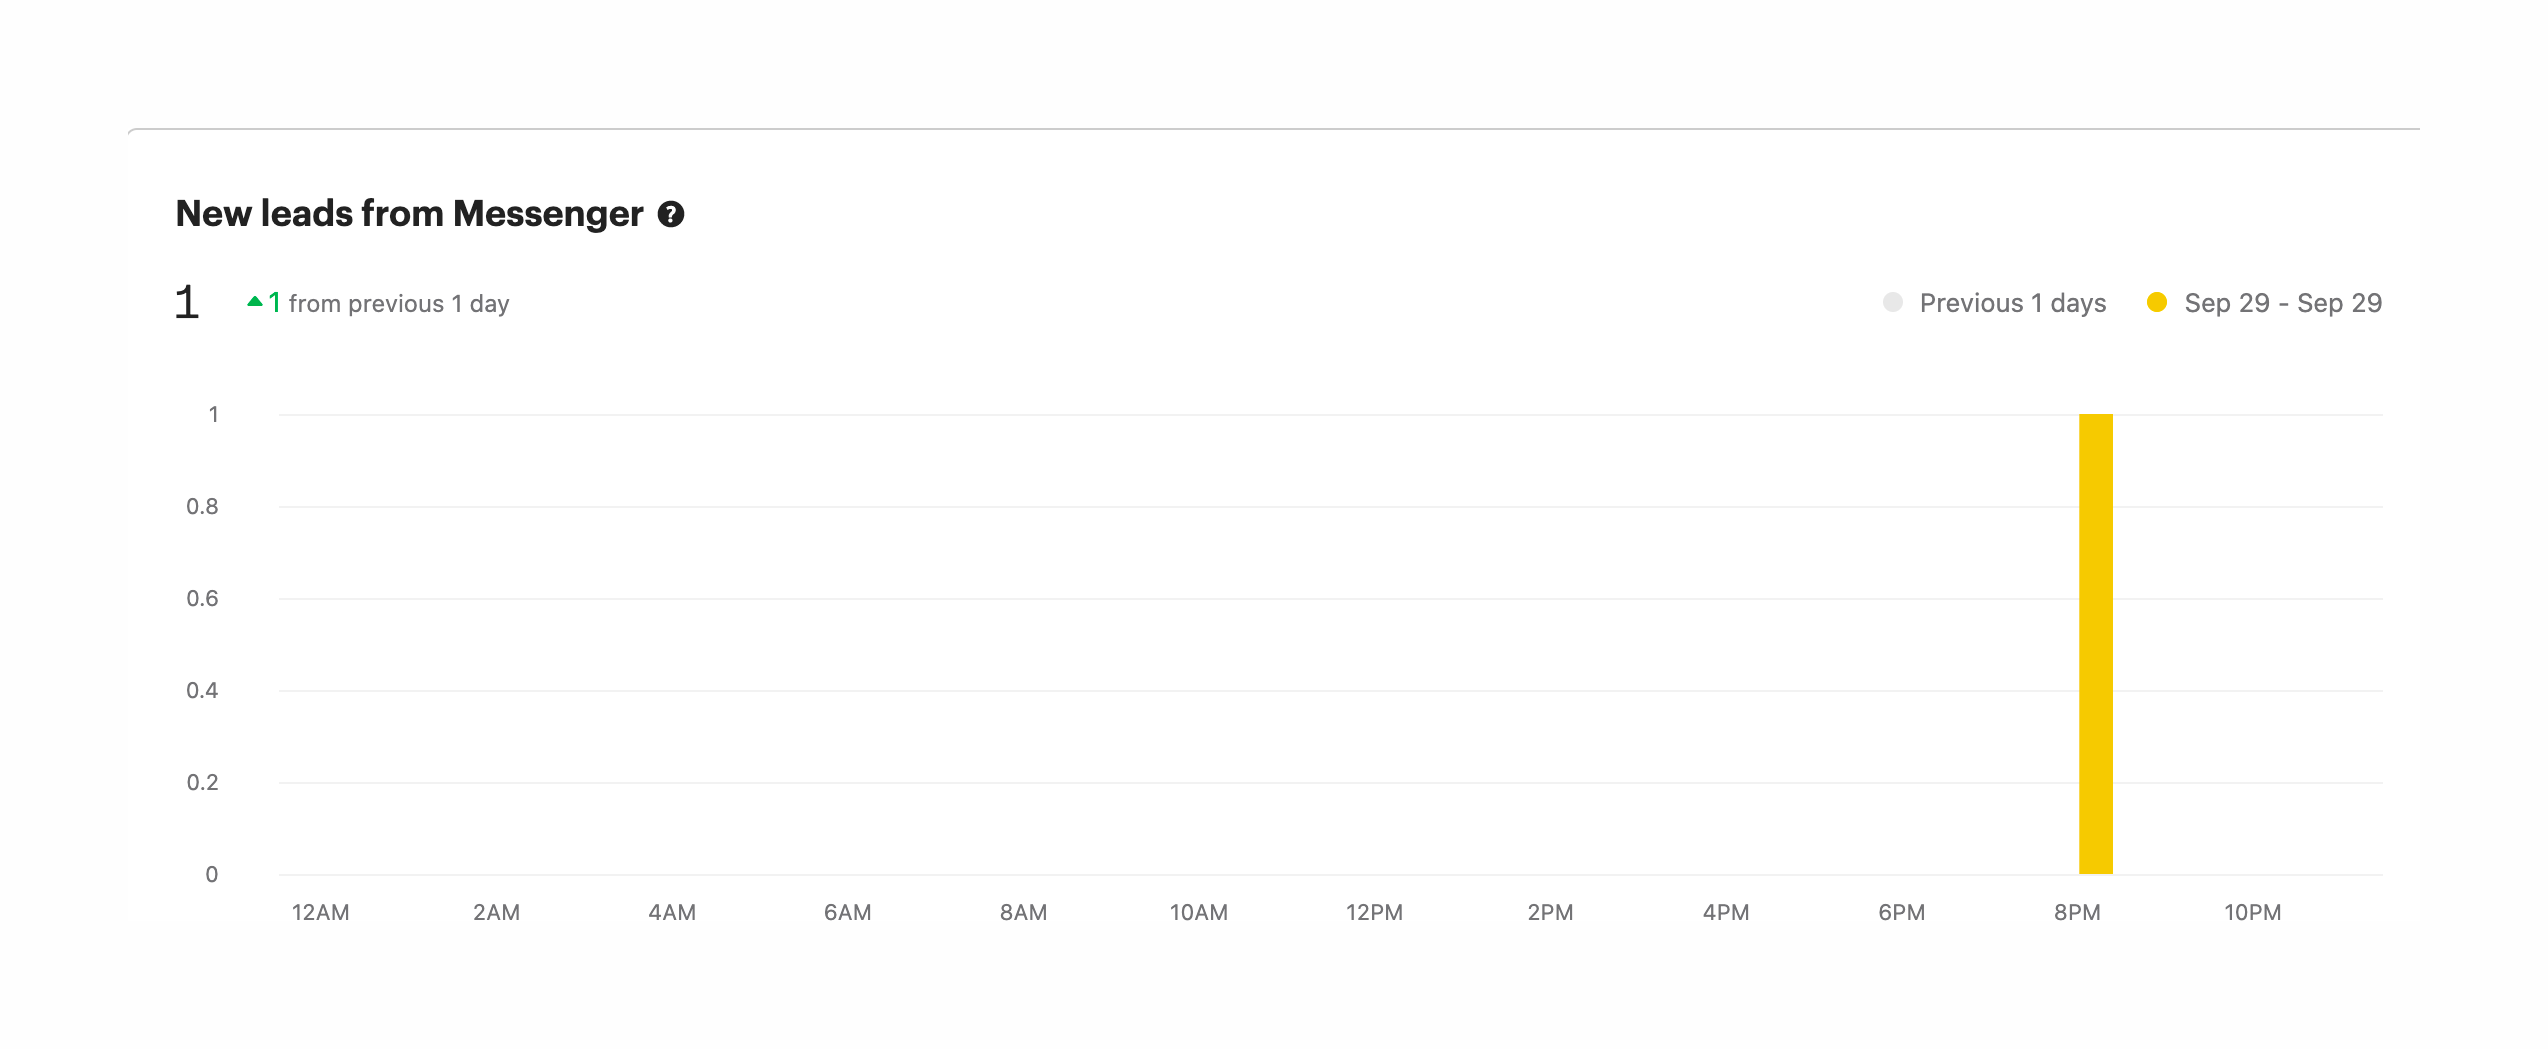This screenshot has width=2548, height=1049.
Task: Click the 4PM x-axis label
Action: (1726, 912)
